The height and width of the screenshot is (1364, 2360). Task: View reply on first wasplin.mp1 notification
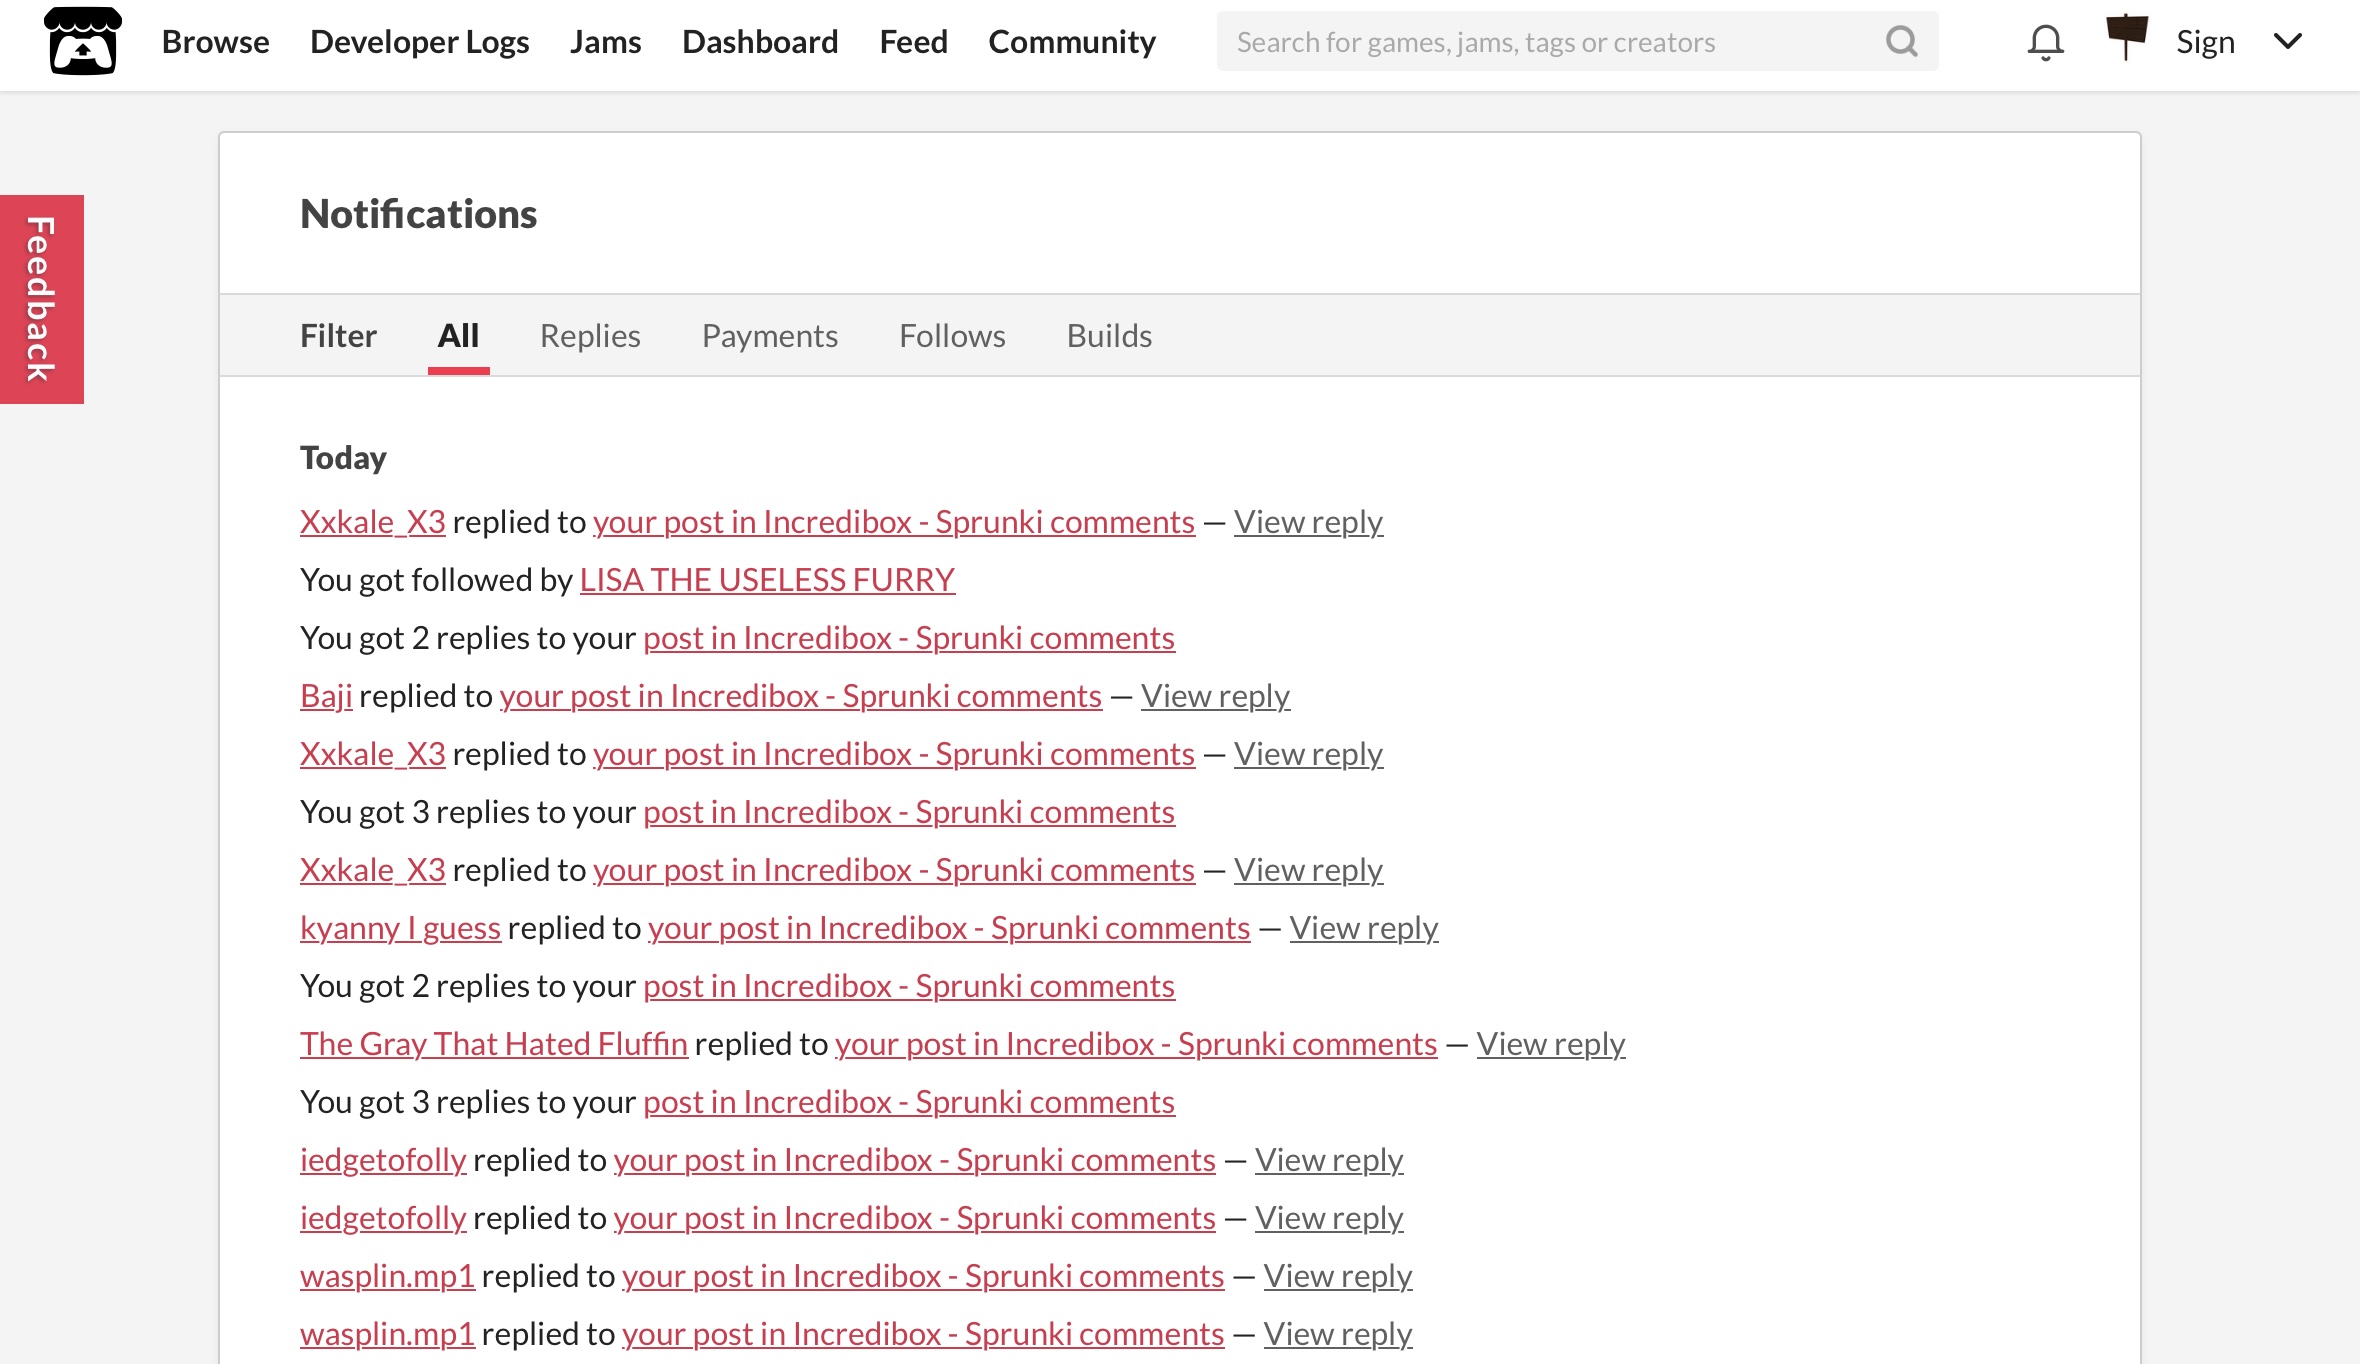coord(1338,1276)
